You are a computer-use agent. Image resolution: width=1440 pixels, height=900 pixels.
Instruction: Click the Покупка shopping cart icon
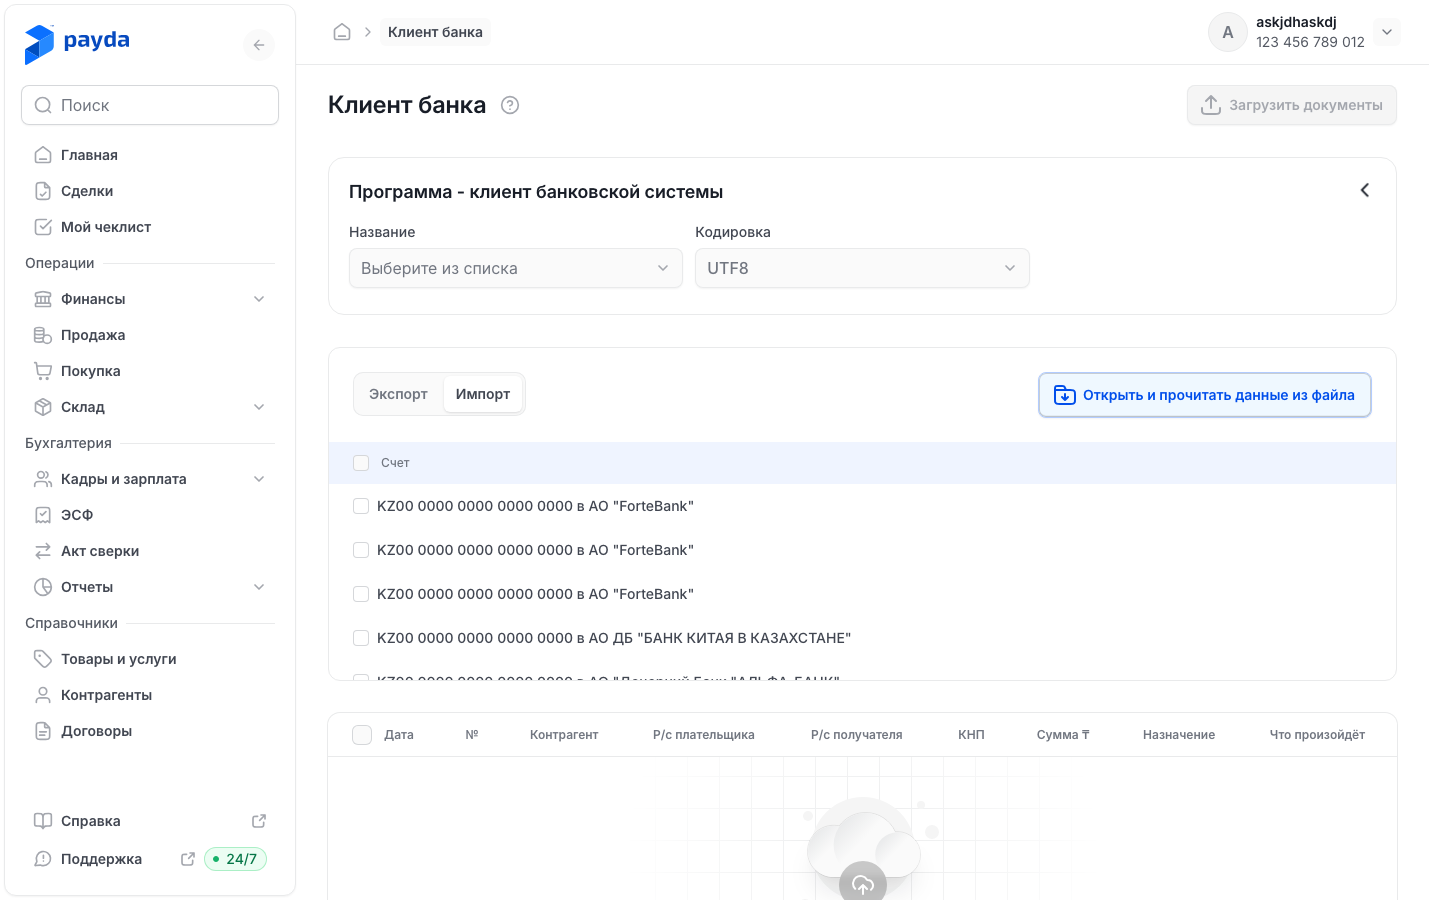pos(43,371)
